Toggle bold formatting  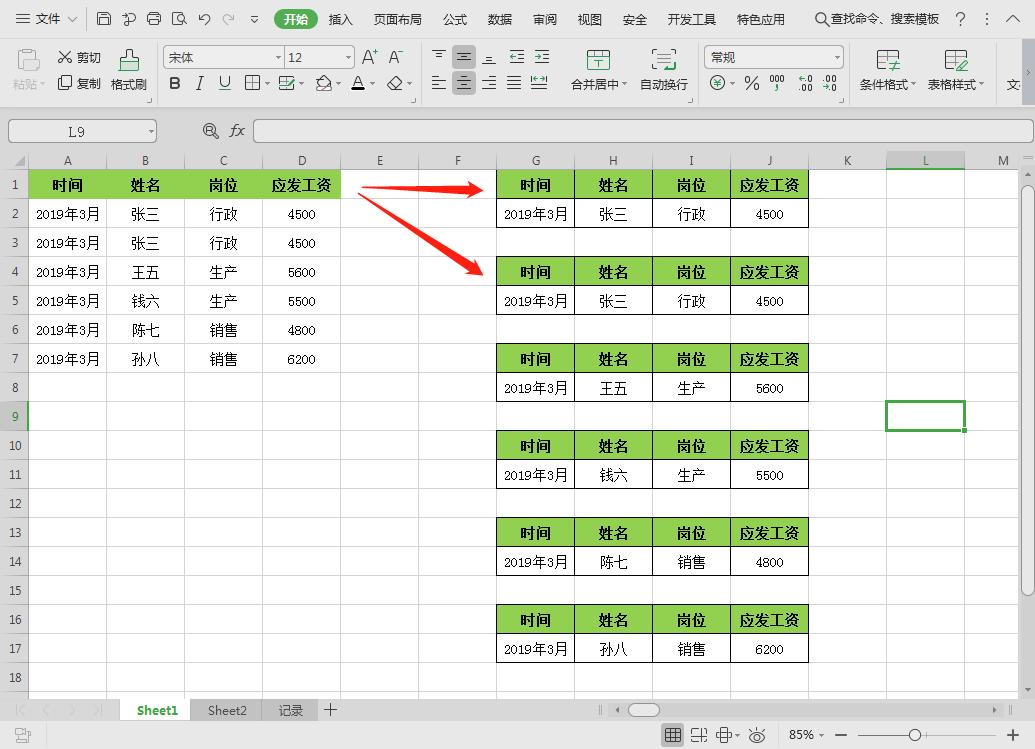coord(175,84)
